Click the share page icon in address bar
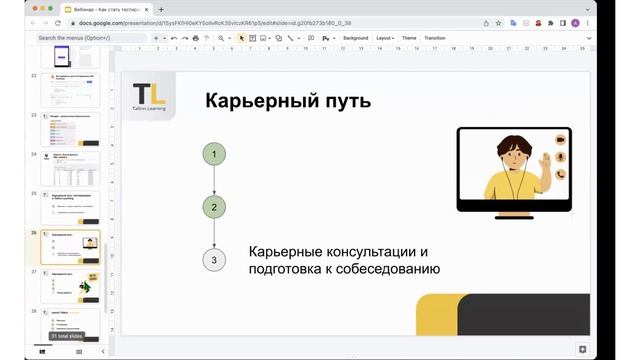Viewport: 640px width, 360px height. [486, 23]
